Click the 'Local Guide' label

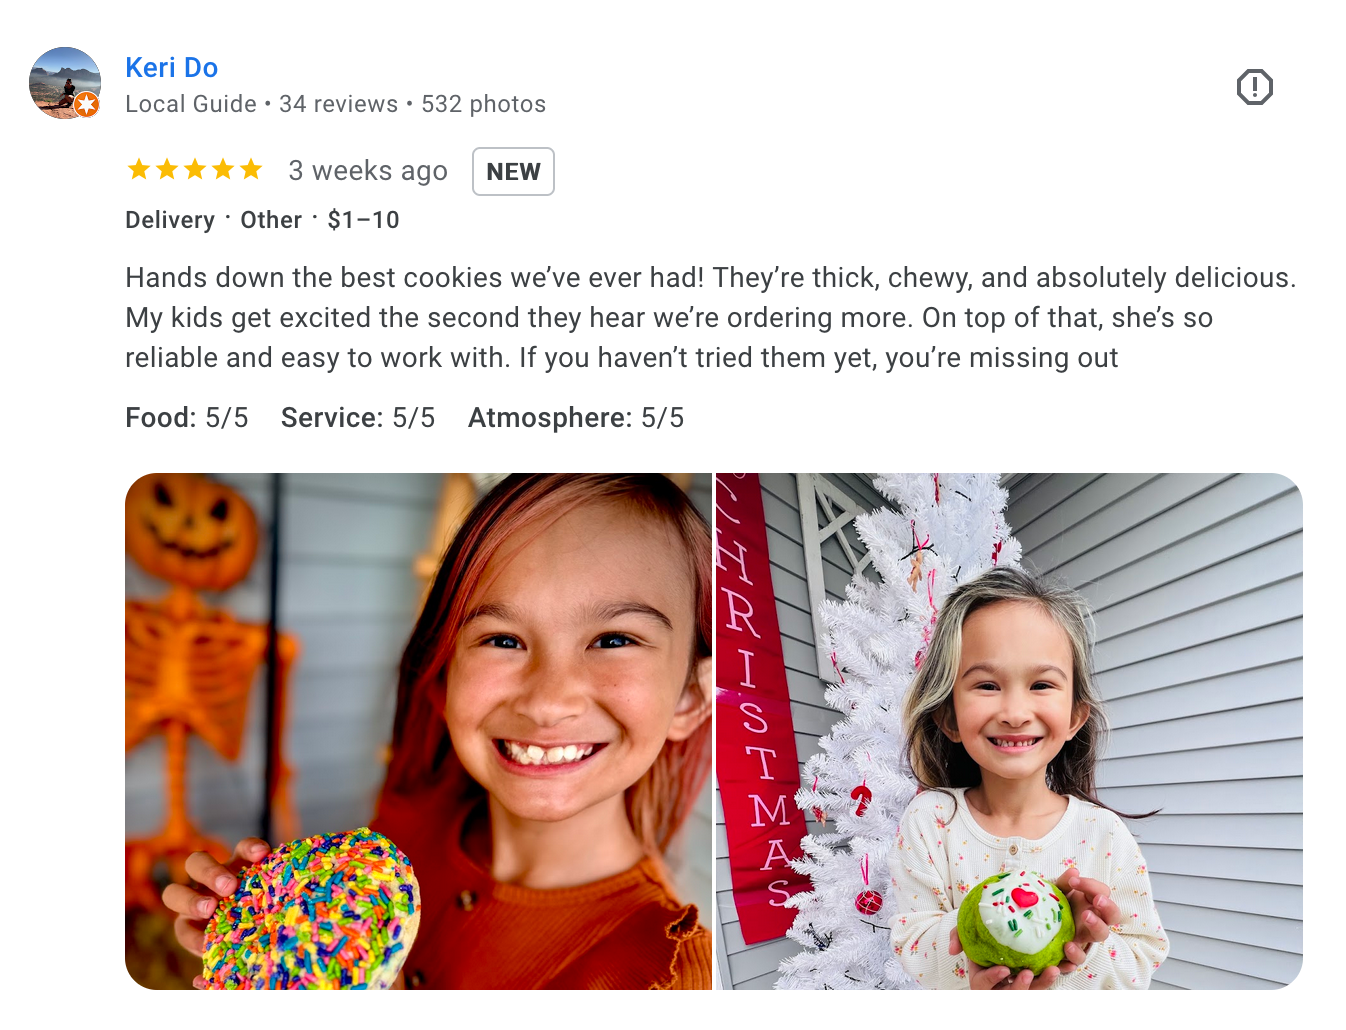[191, 104]
